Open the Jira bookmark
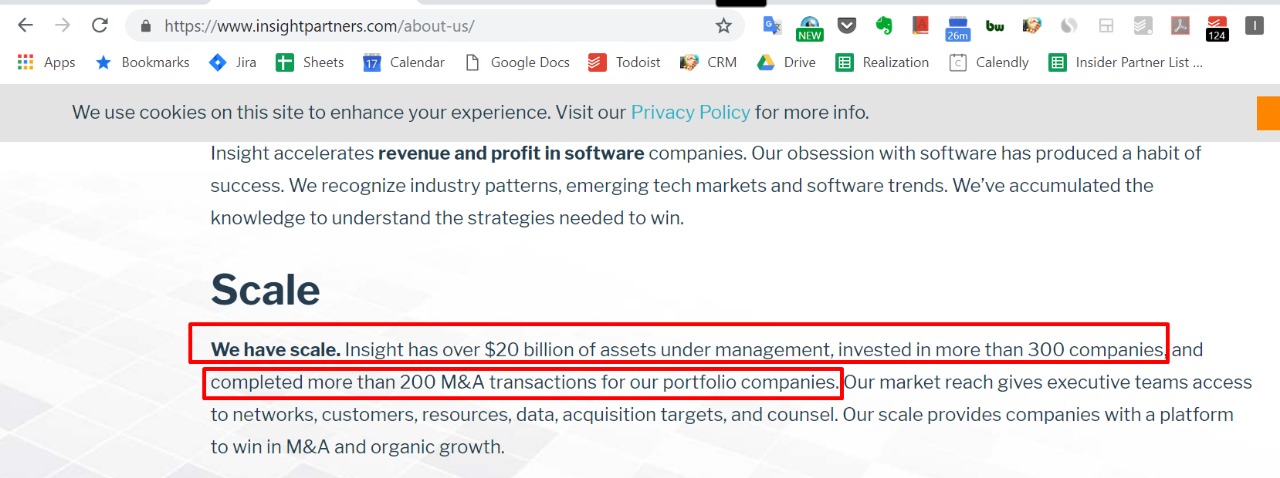 (232, 62)
